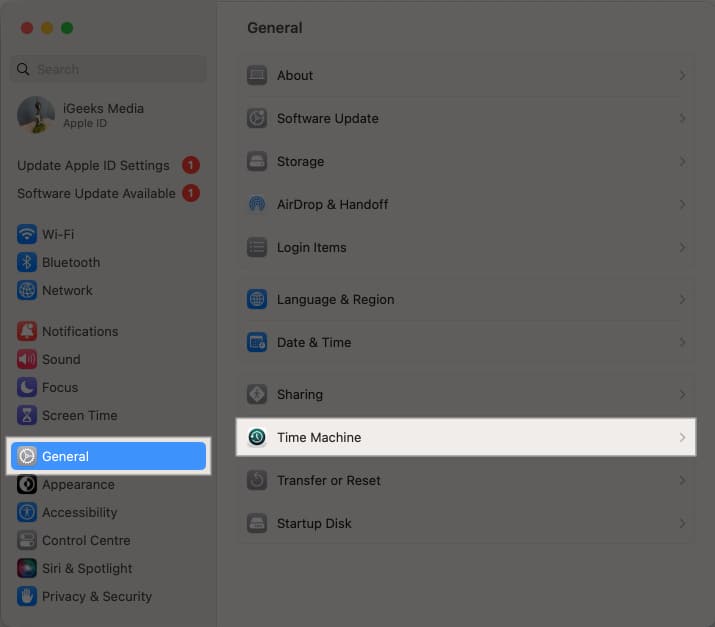Expand the Sharing row chevron

coord(682,394)
